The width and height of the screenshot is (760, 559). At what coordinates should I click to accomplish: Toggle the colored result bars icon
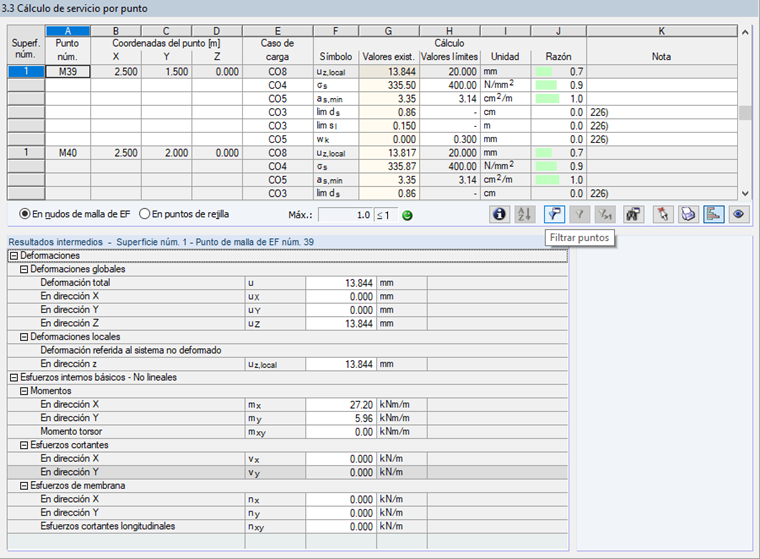[x=713, y=214]
